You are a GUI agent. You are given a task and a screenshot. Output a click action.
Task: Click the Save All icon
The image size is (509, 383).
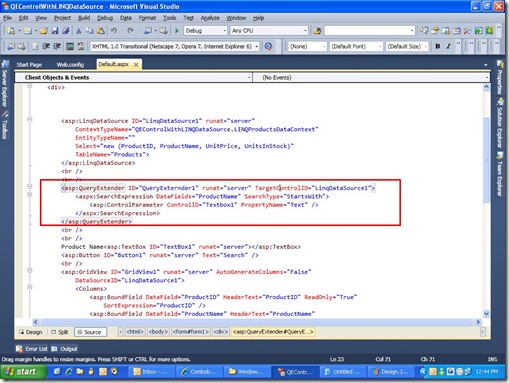click(66, 31)
